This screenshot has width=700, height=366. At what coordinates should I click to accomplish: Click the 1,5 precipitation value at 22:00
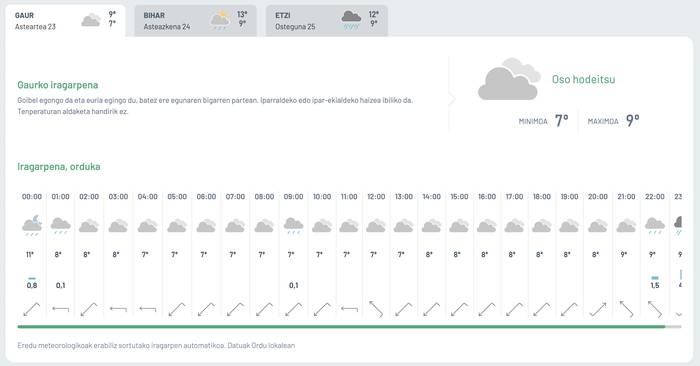click(655, 285)
